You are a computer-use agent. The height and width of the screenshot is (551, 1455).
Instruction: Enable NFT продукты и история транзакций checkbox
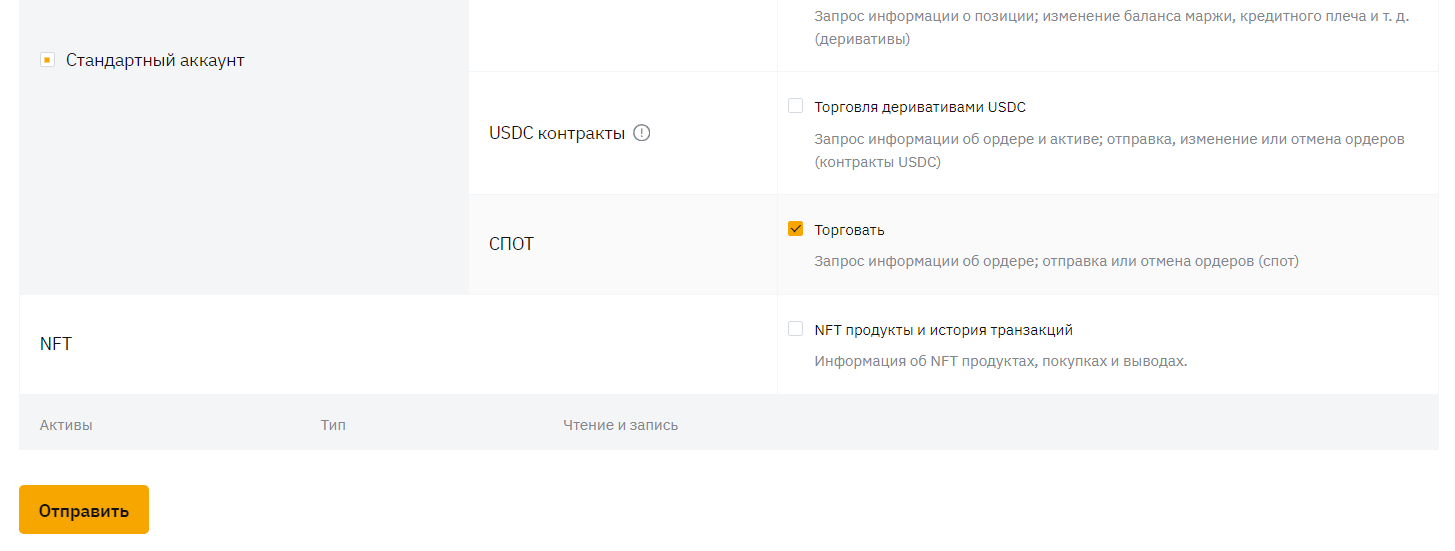pyautogui.click(x=795, y=329)
